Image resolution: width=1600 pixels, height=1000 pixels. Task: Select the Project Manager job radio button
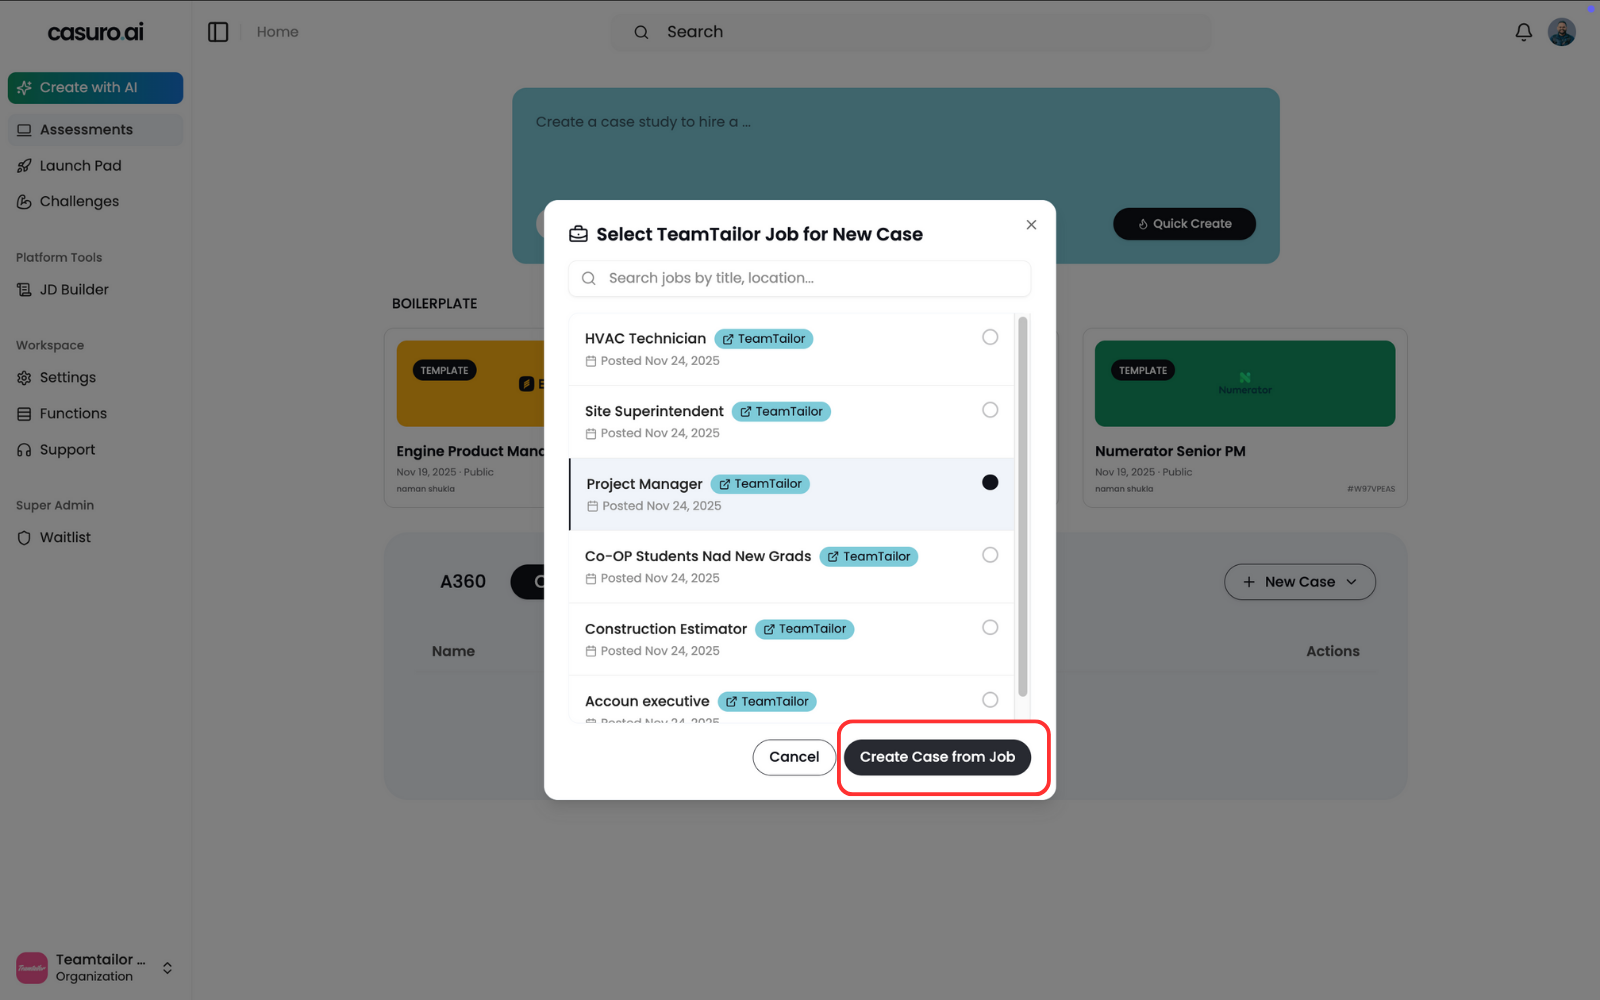989,482
